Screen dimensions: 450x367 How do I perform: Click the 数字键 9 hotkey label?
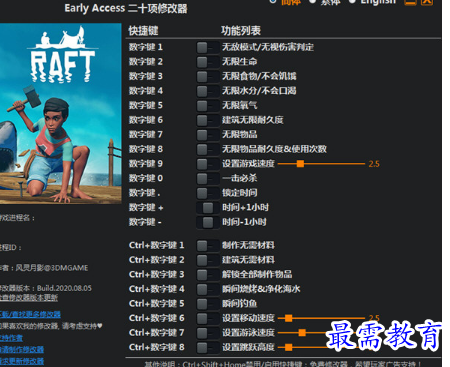[146, 164]
